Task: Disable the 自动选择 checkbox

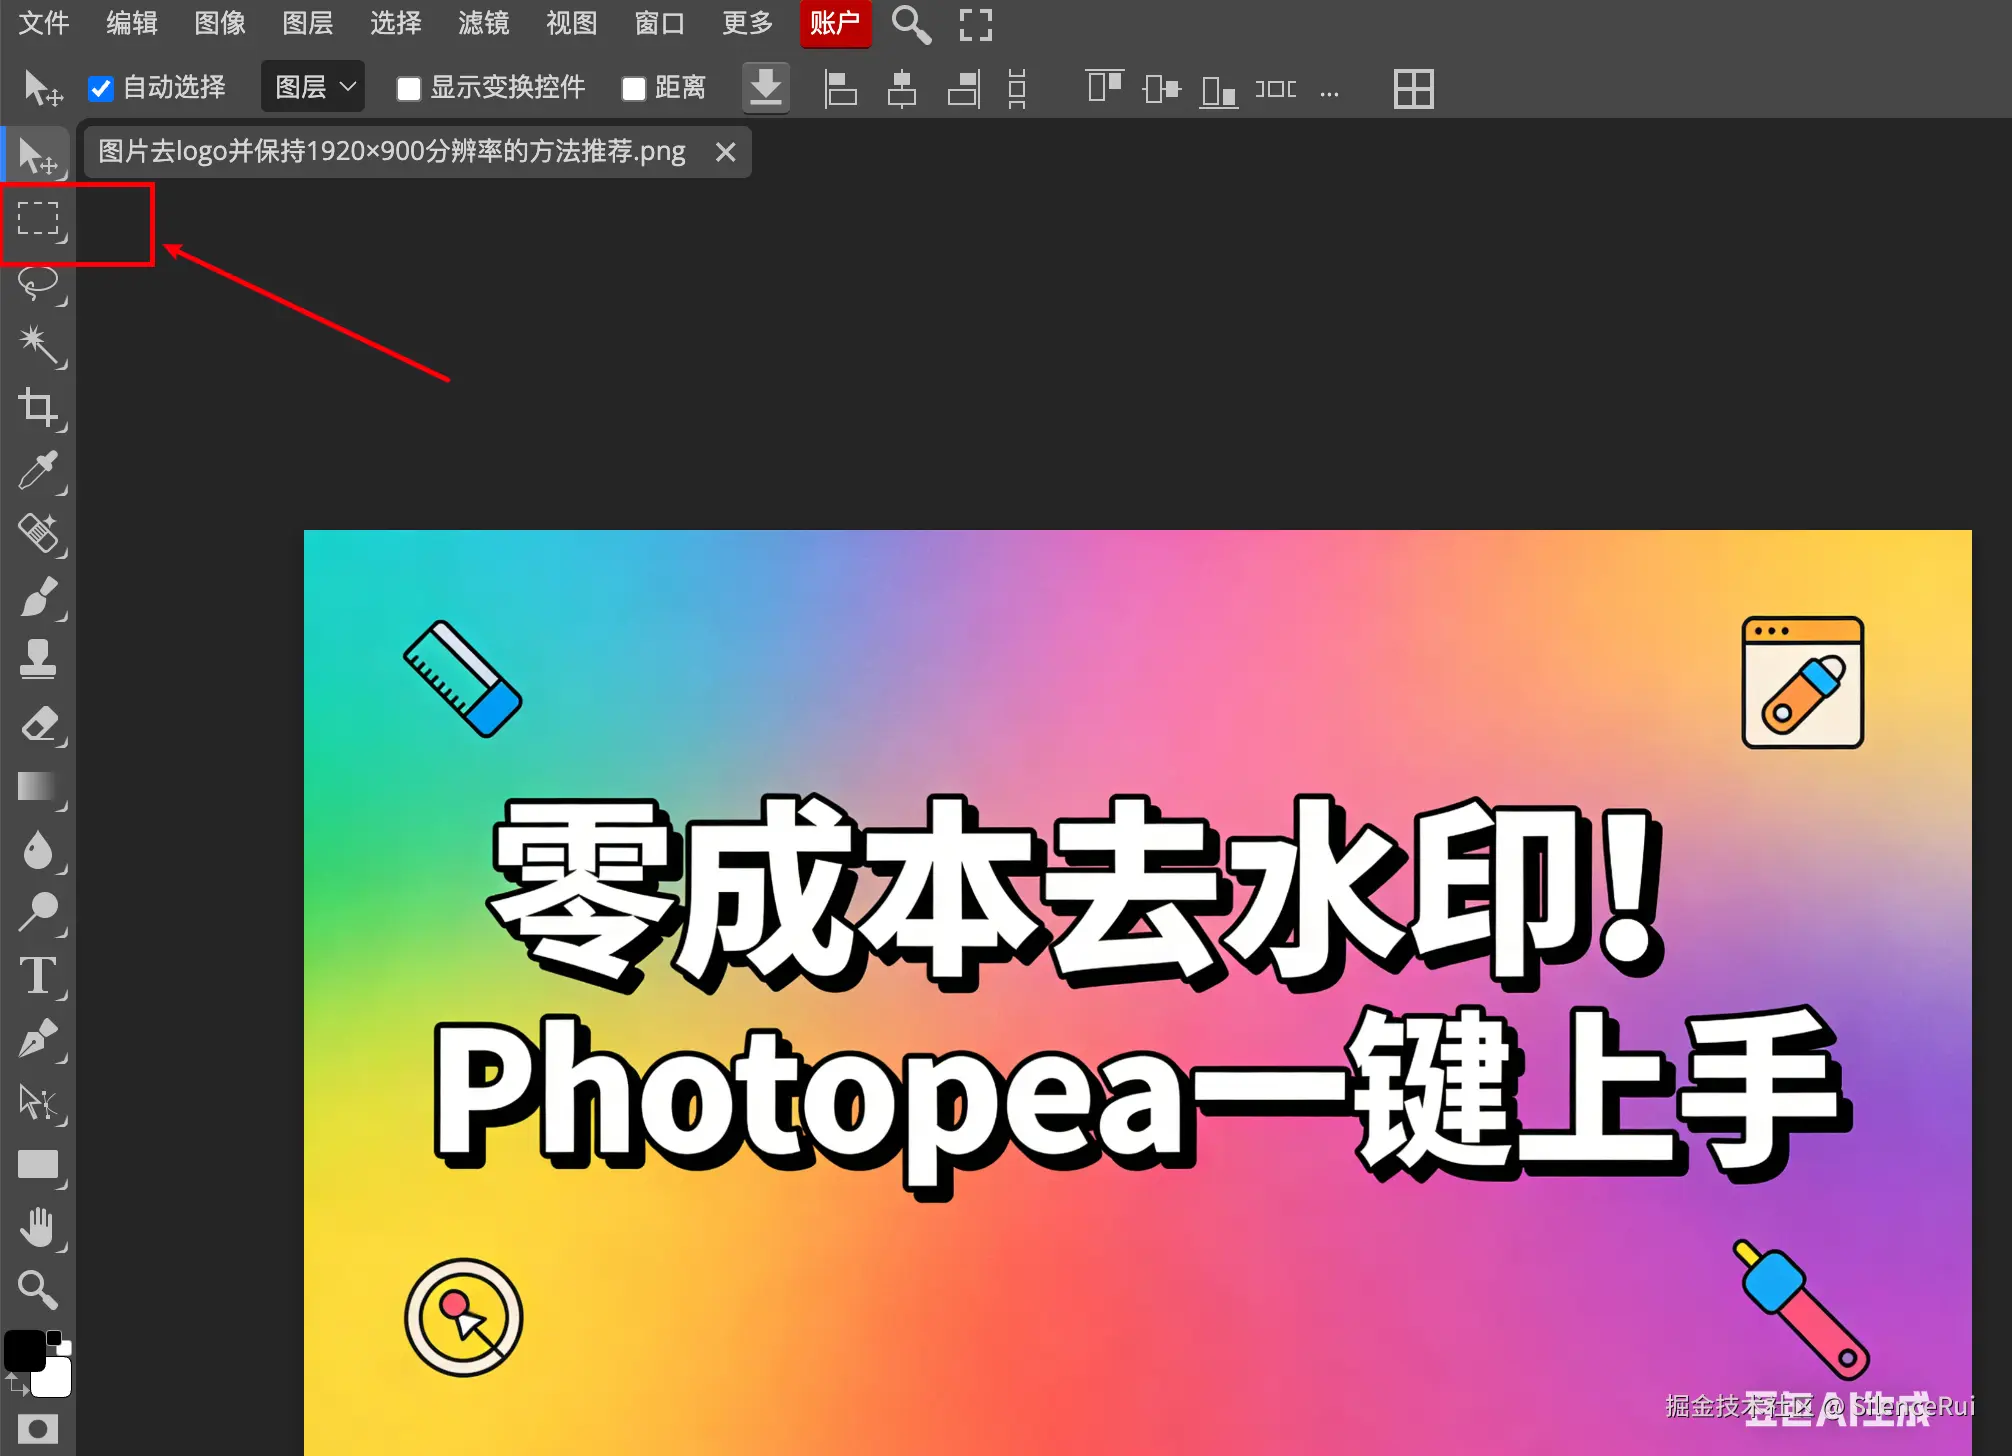Action: 101,89
